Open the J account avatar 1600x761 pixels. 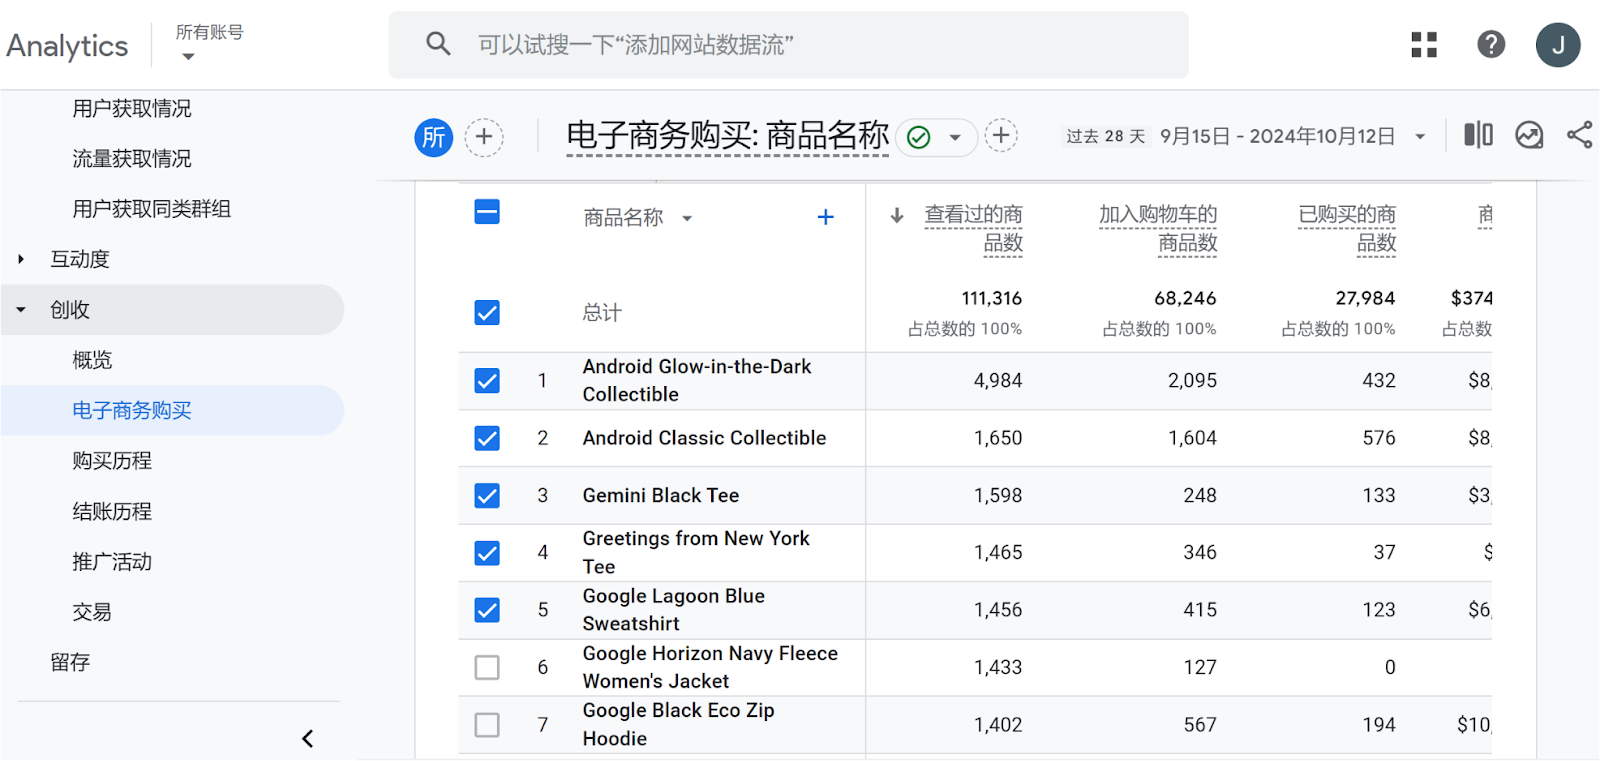1558,45
